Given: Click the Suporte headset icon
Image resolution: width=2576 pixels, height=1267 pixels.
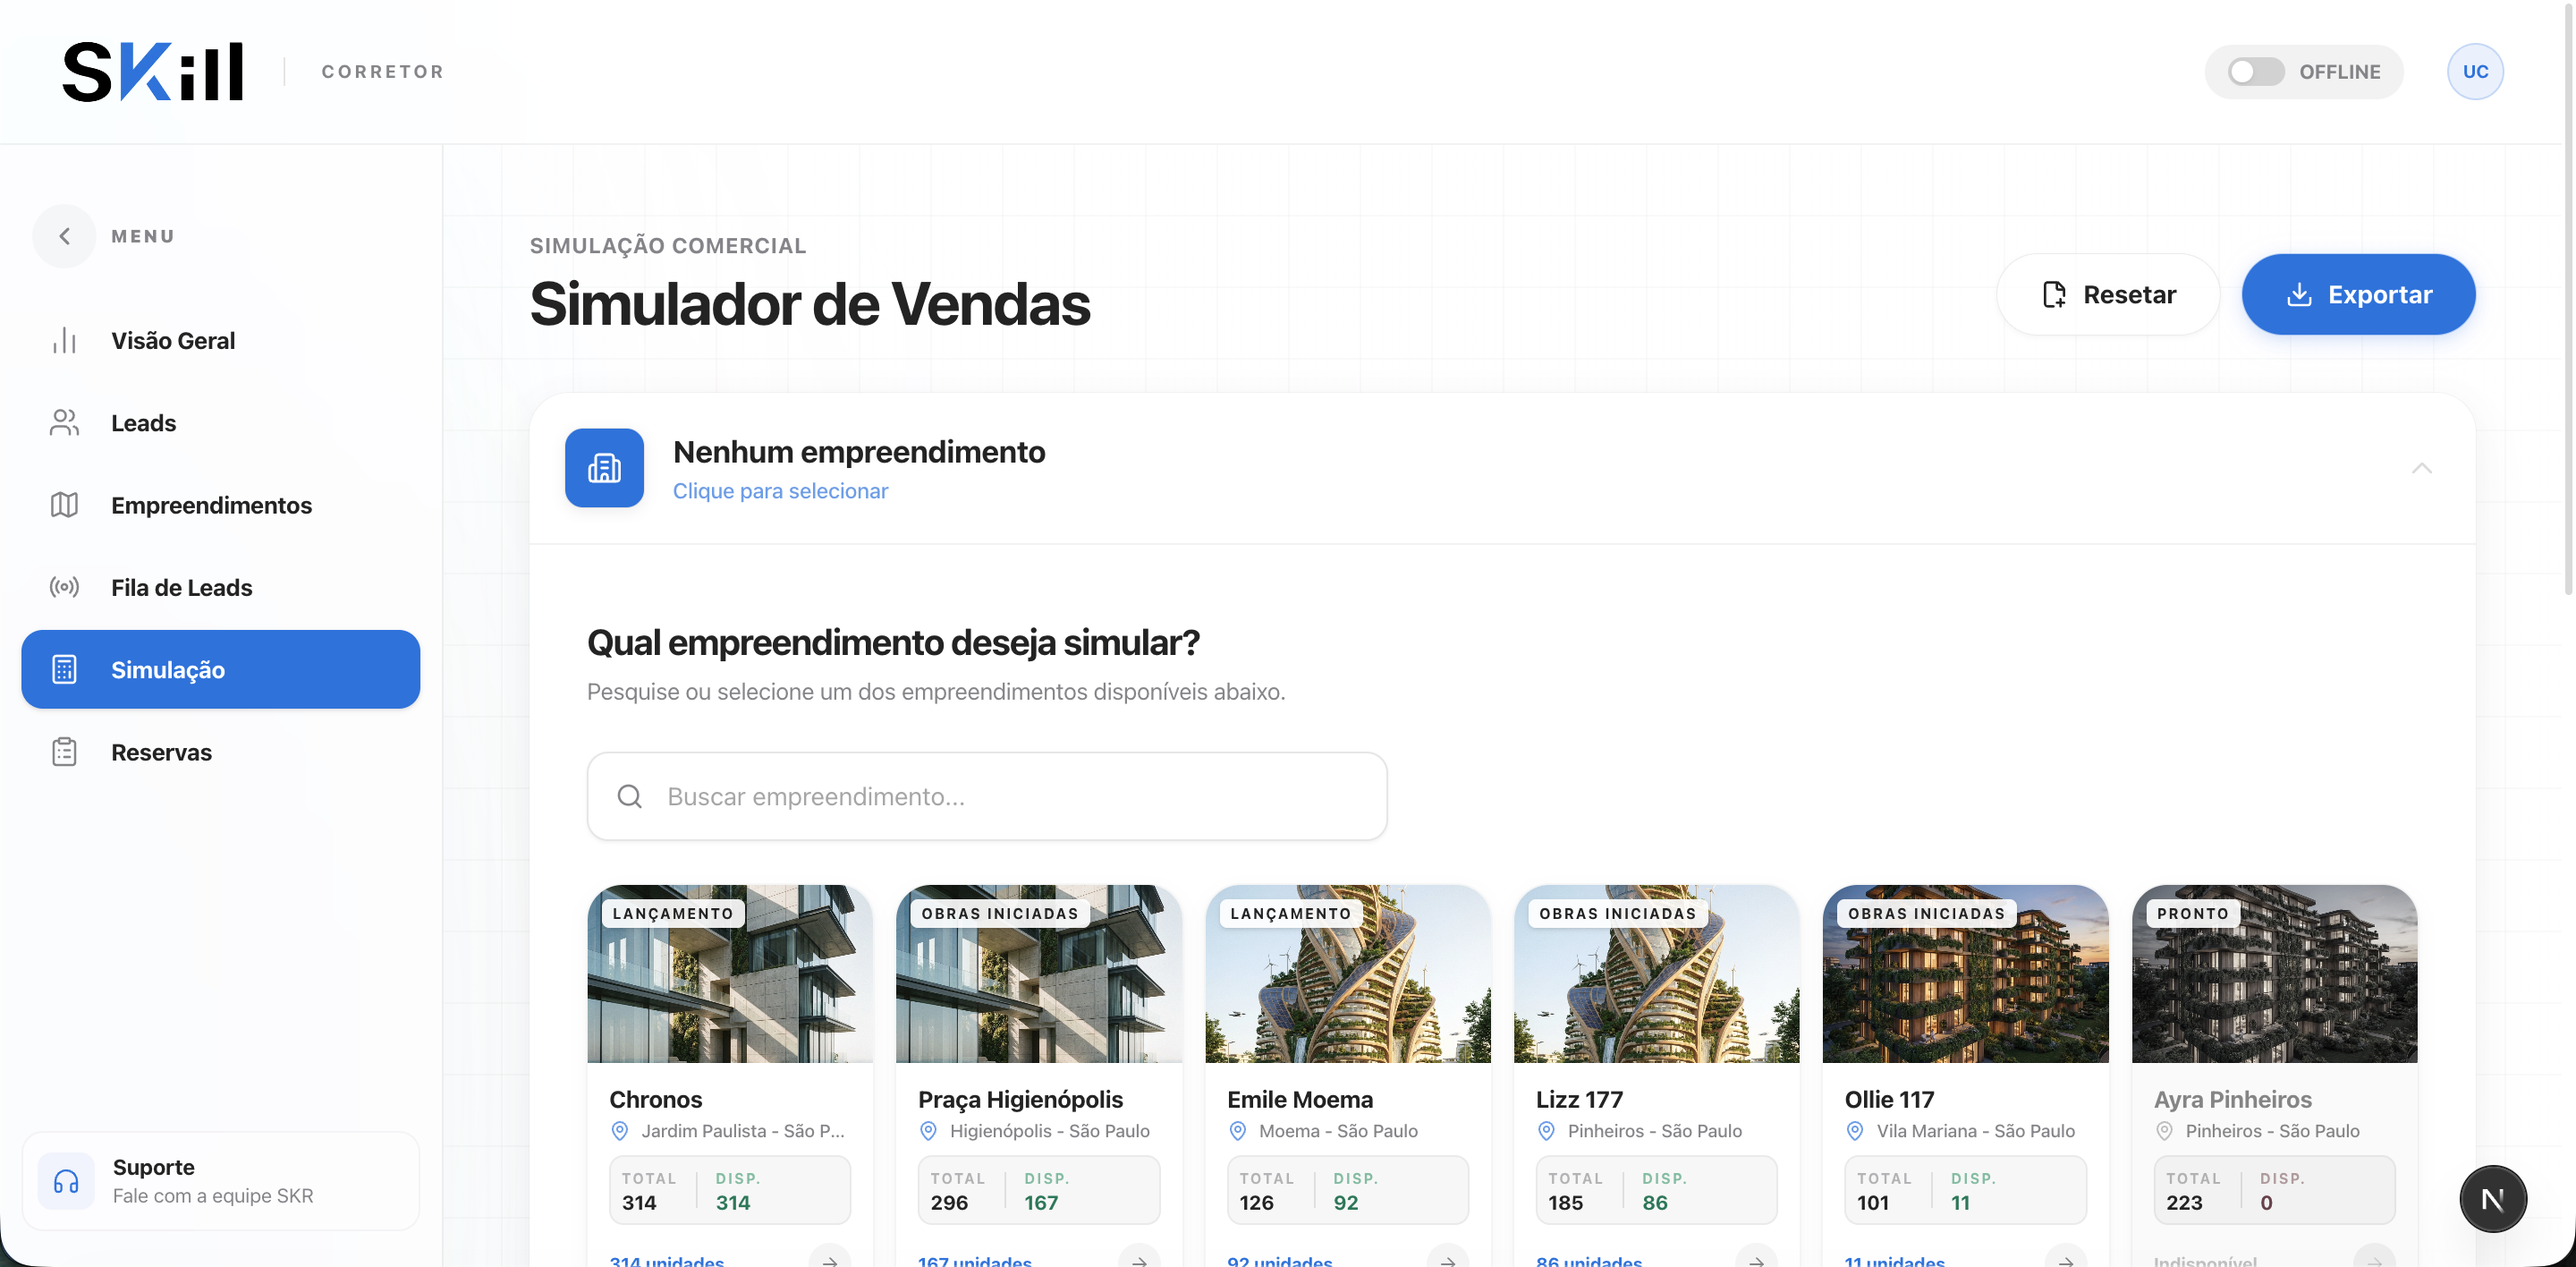Looking at the screenshot, I should pyautogui.click(x=66, y=1181).
